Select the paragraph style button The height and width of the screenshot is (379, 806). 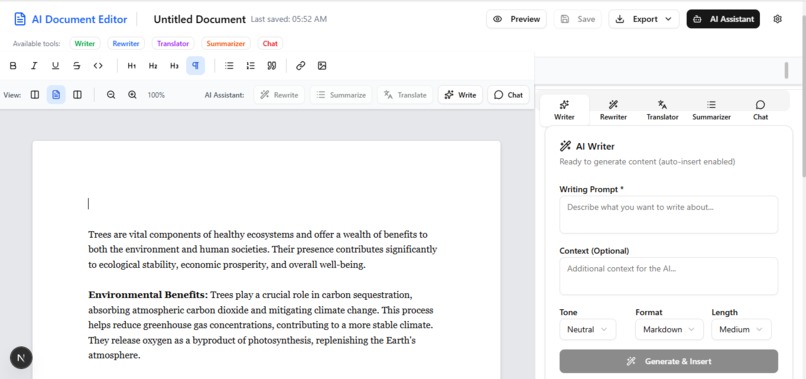pos(195,66)
